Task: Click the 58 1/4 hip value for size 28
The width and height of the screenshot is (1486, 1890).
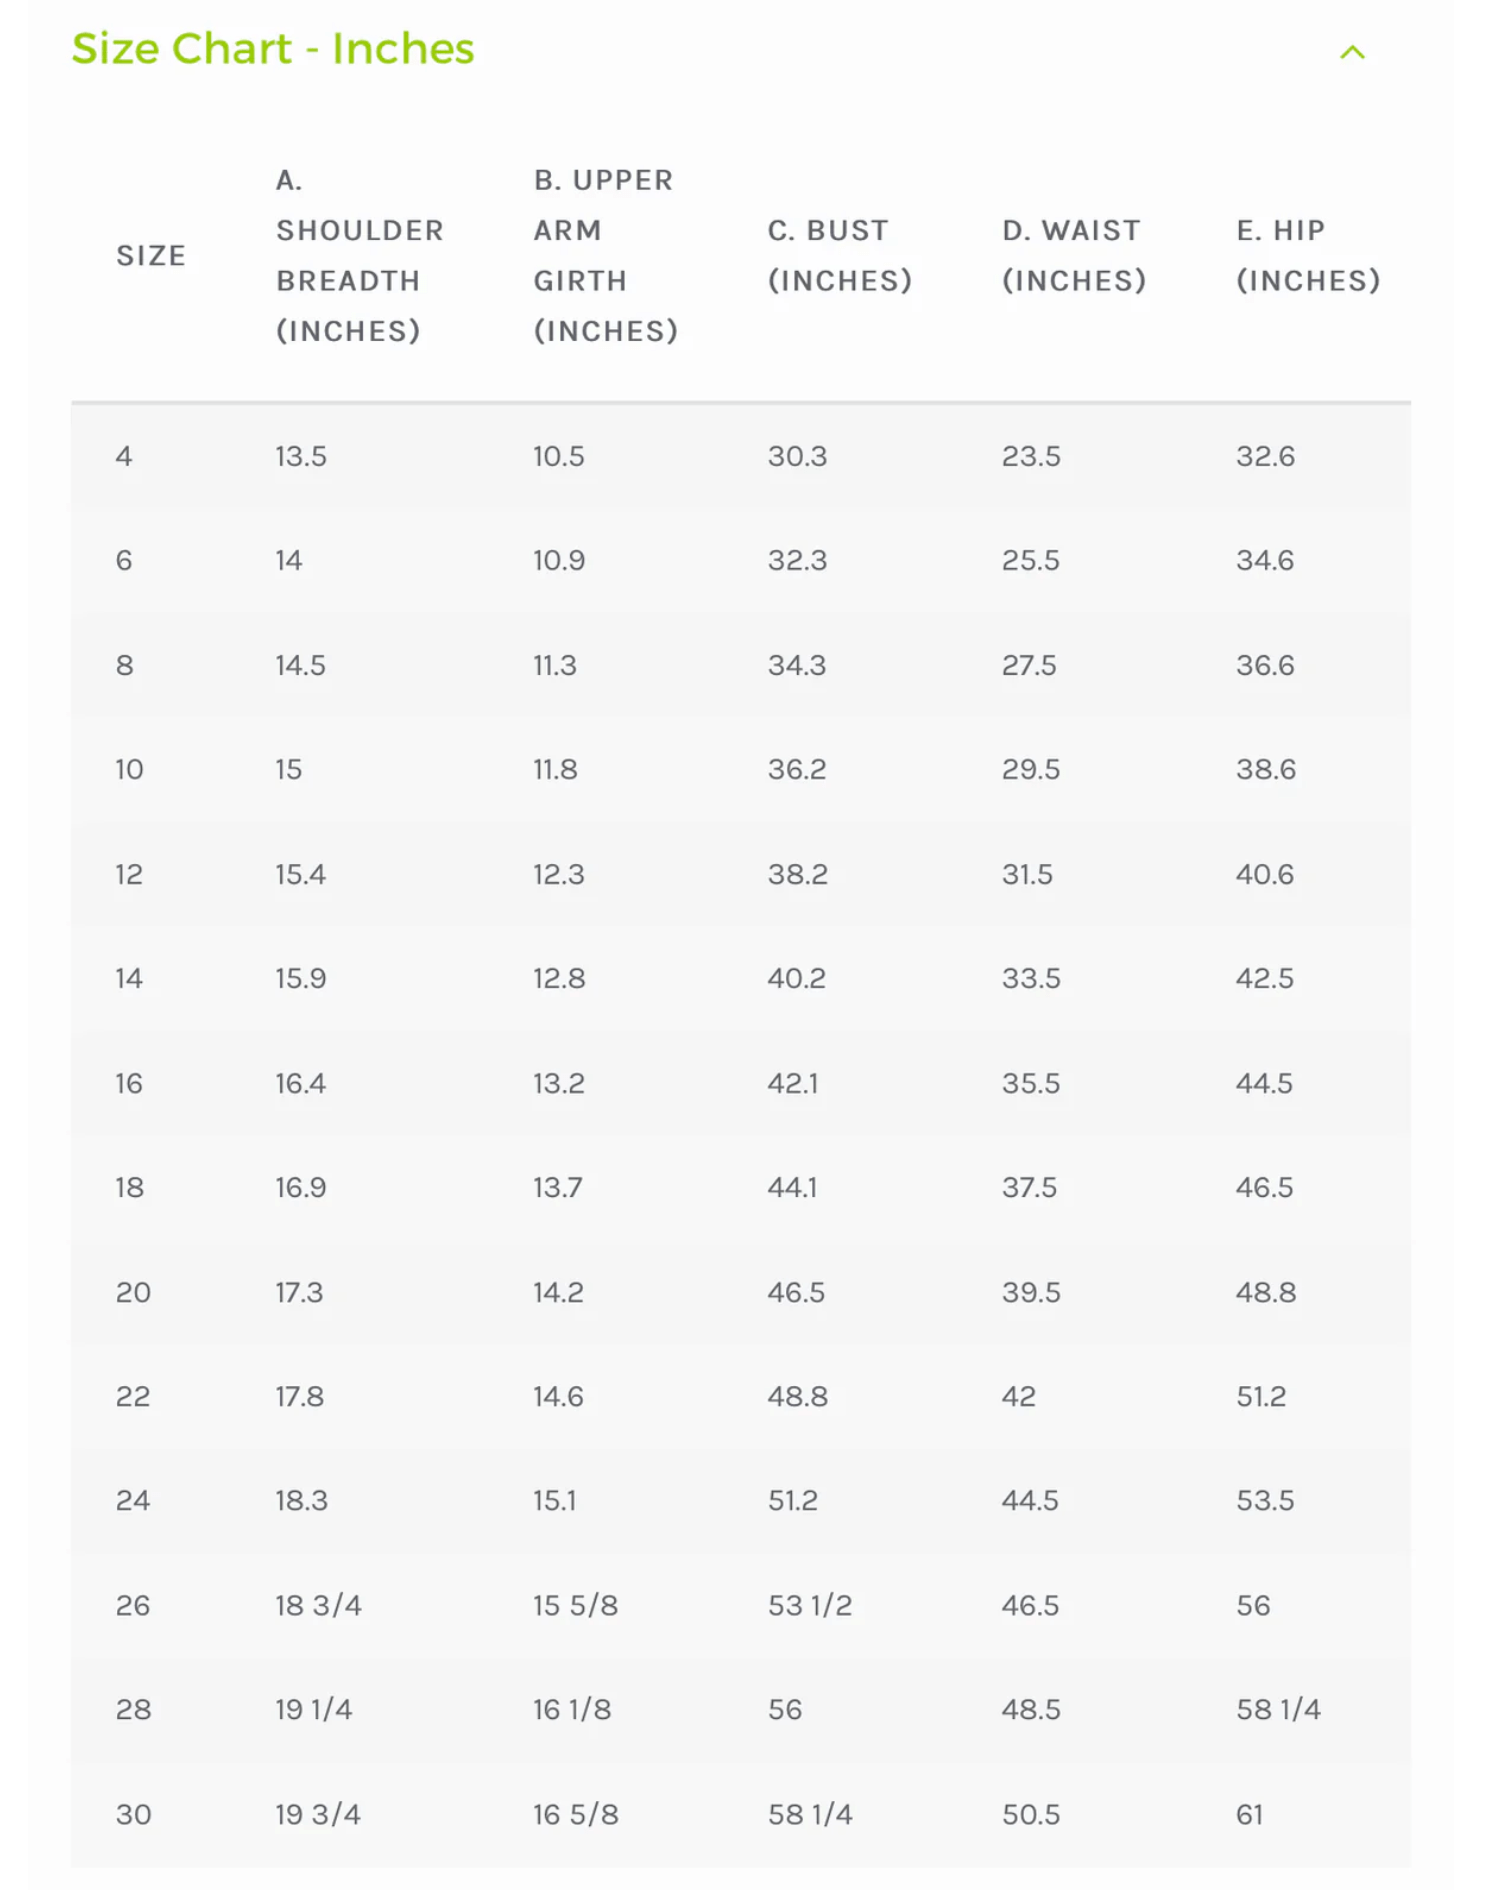Action: [1278, 1710]
